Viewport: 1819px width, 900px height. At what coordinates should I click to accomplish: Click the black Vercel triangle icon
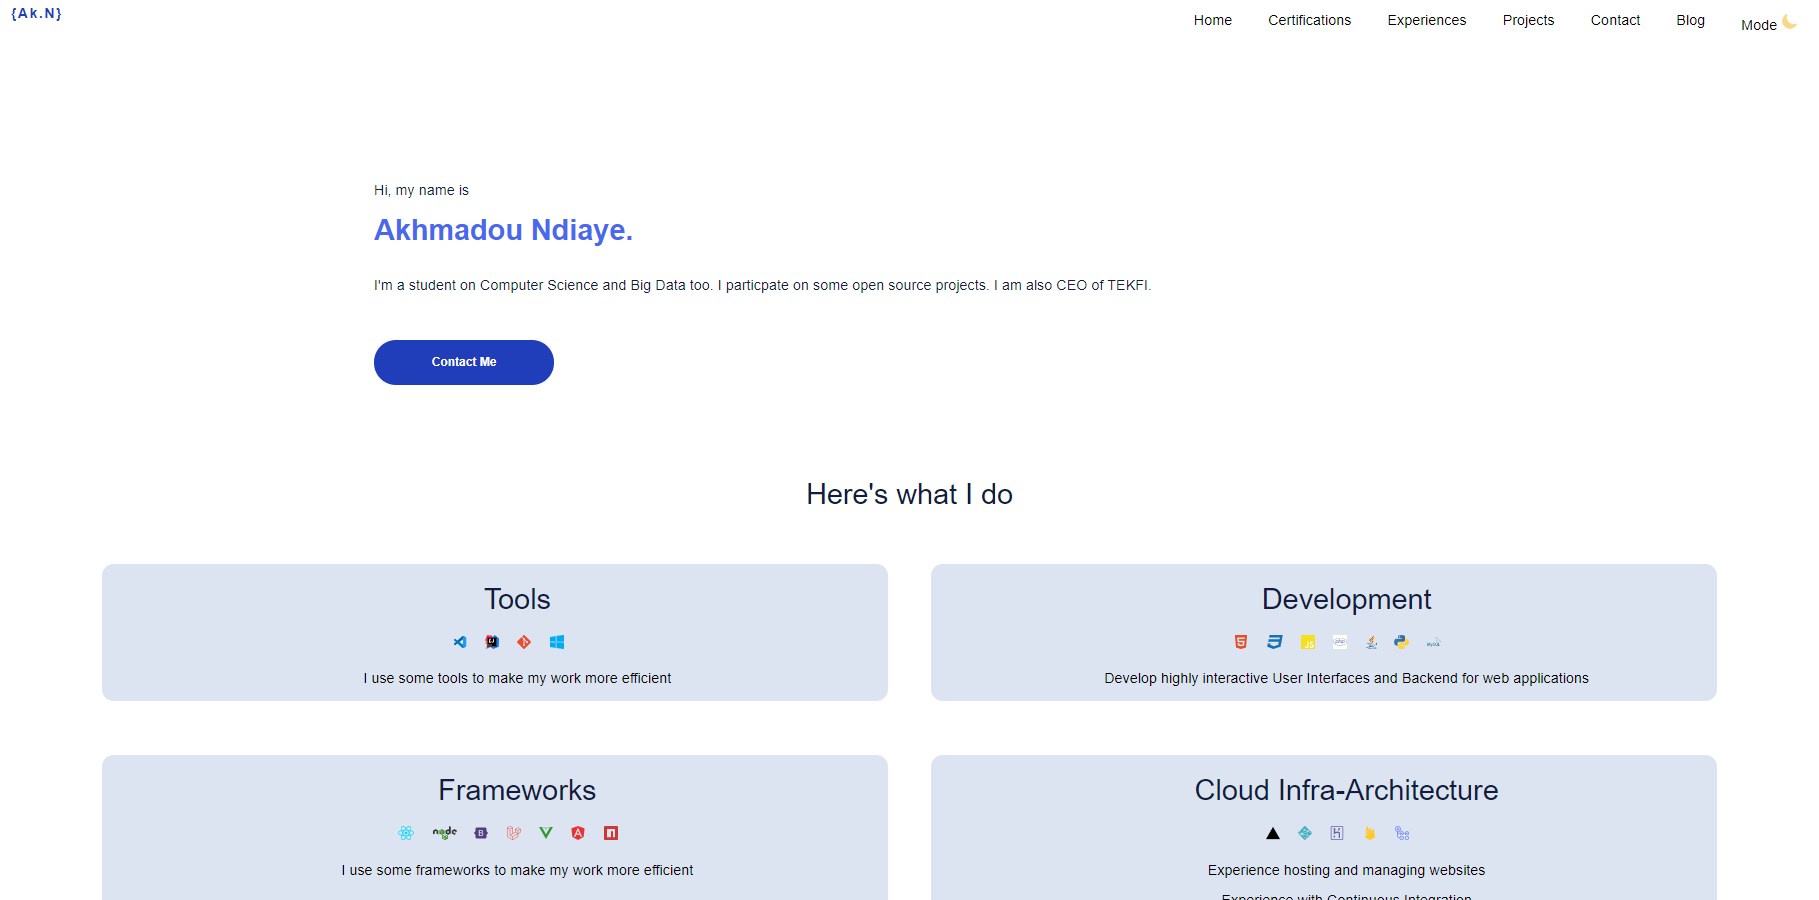tap(1273, 833)
